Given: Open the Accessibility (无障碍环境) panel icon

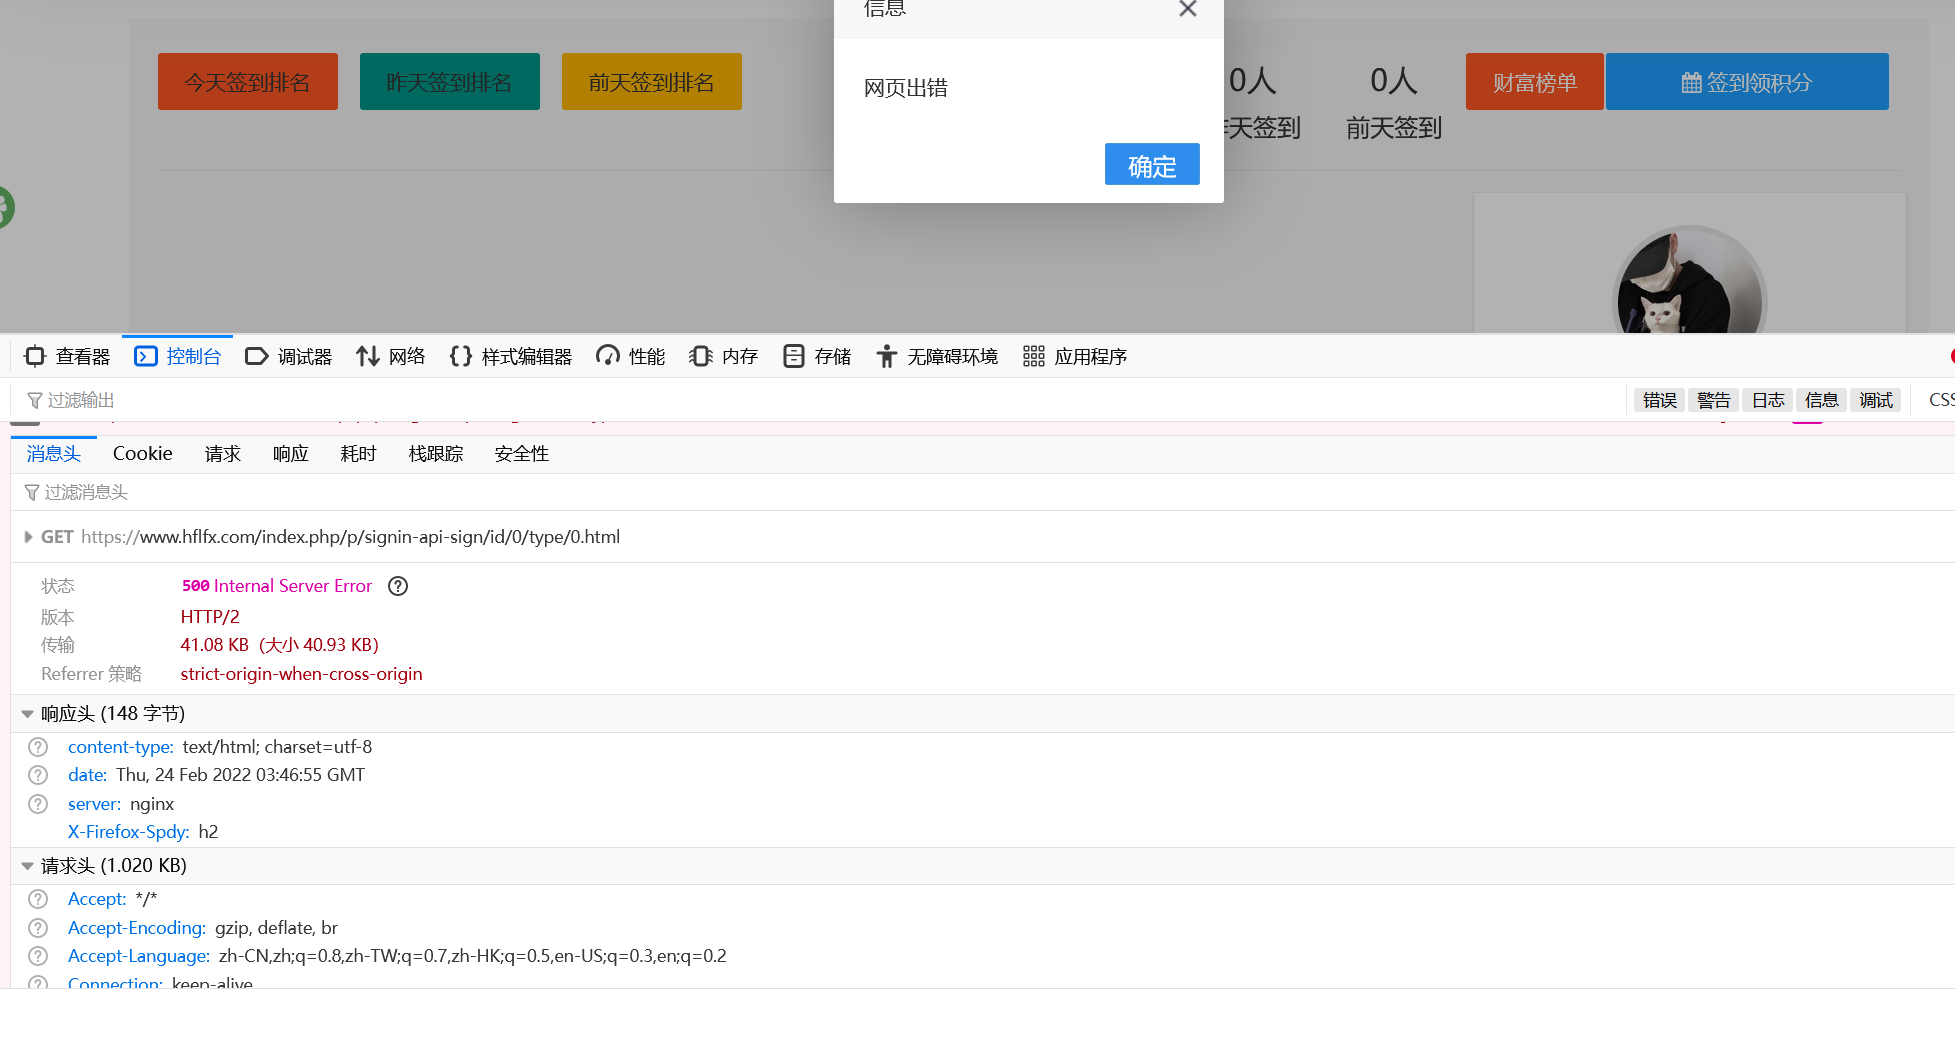Looking at the screenshot, I should coord(886,357).
